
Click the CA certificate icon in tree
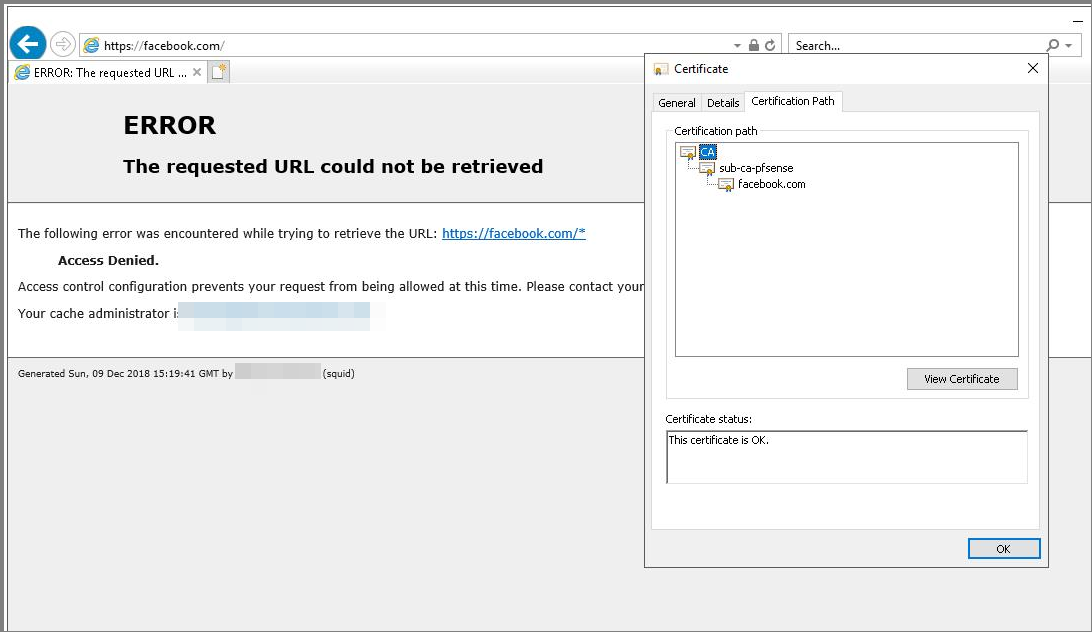(688, 152)
